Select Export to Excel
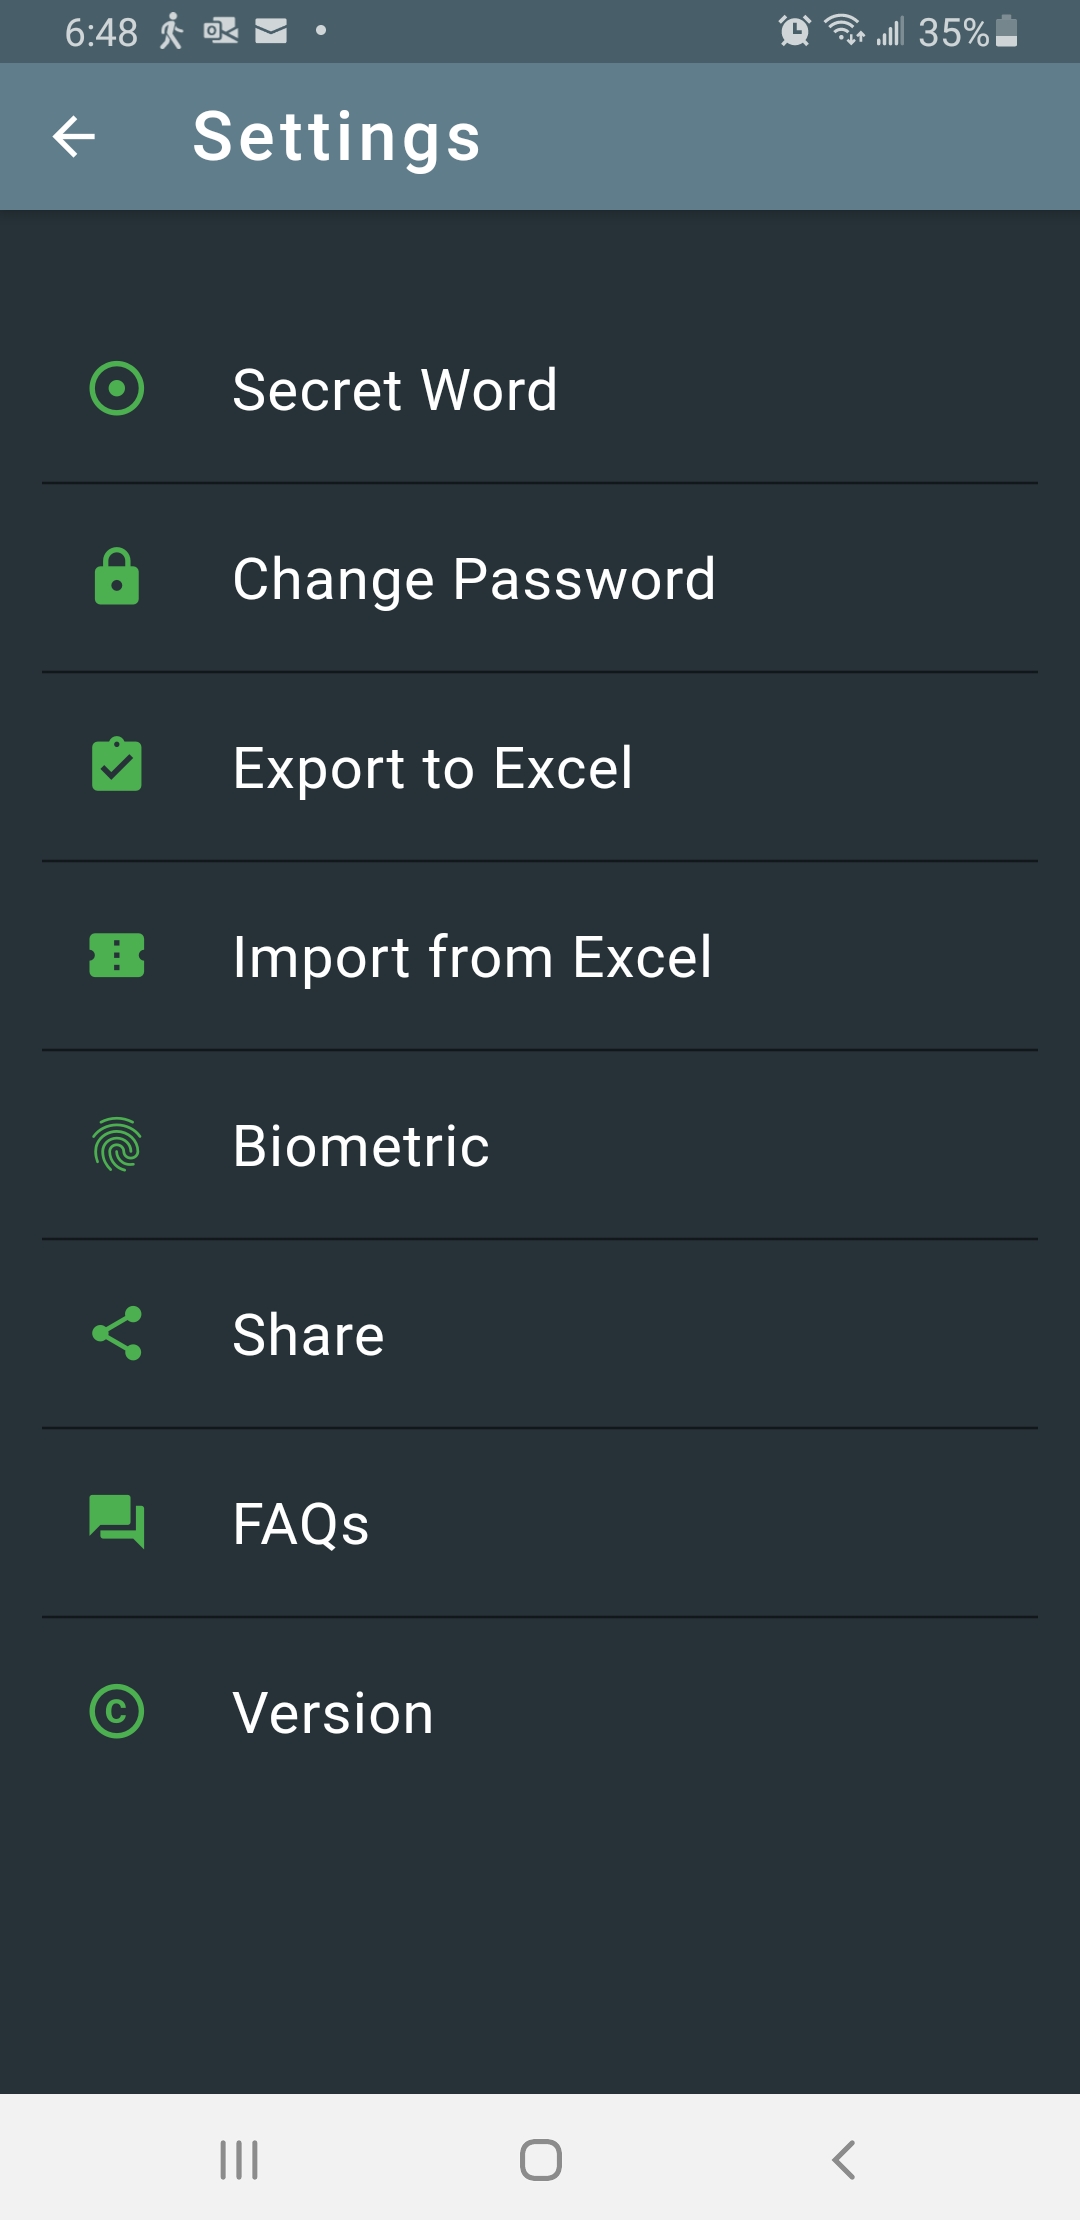This screenshot has width=1080, height=2220. pos(432,767)
